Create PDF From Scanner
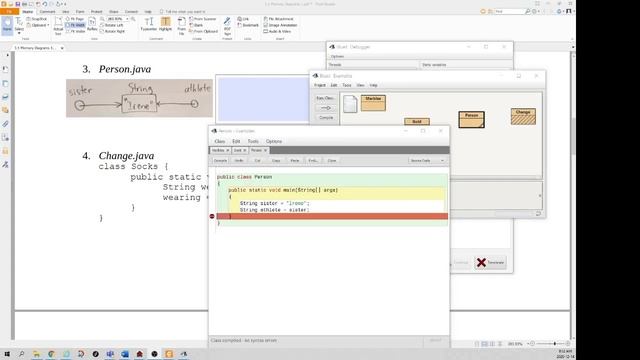The image size is (640, 360). pyautogui.click(x=203, y=19)
